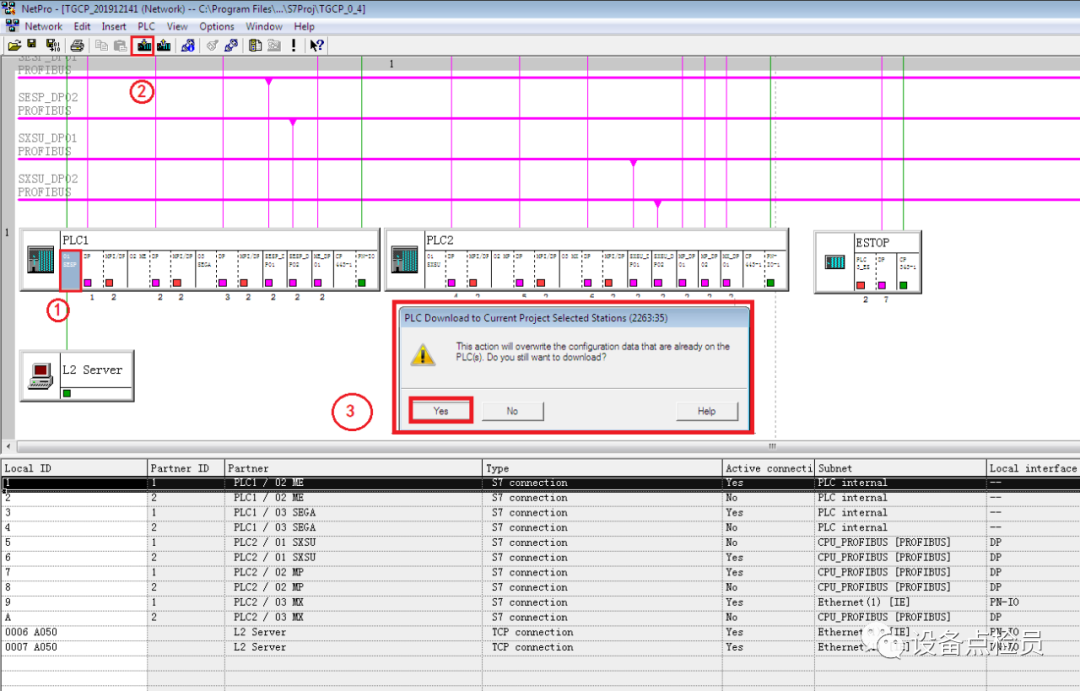Click the Save floppy disk icon
Viewport: 1080px width, 691px height.
(32, 45)
